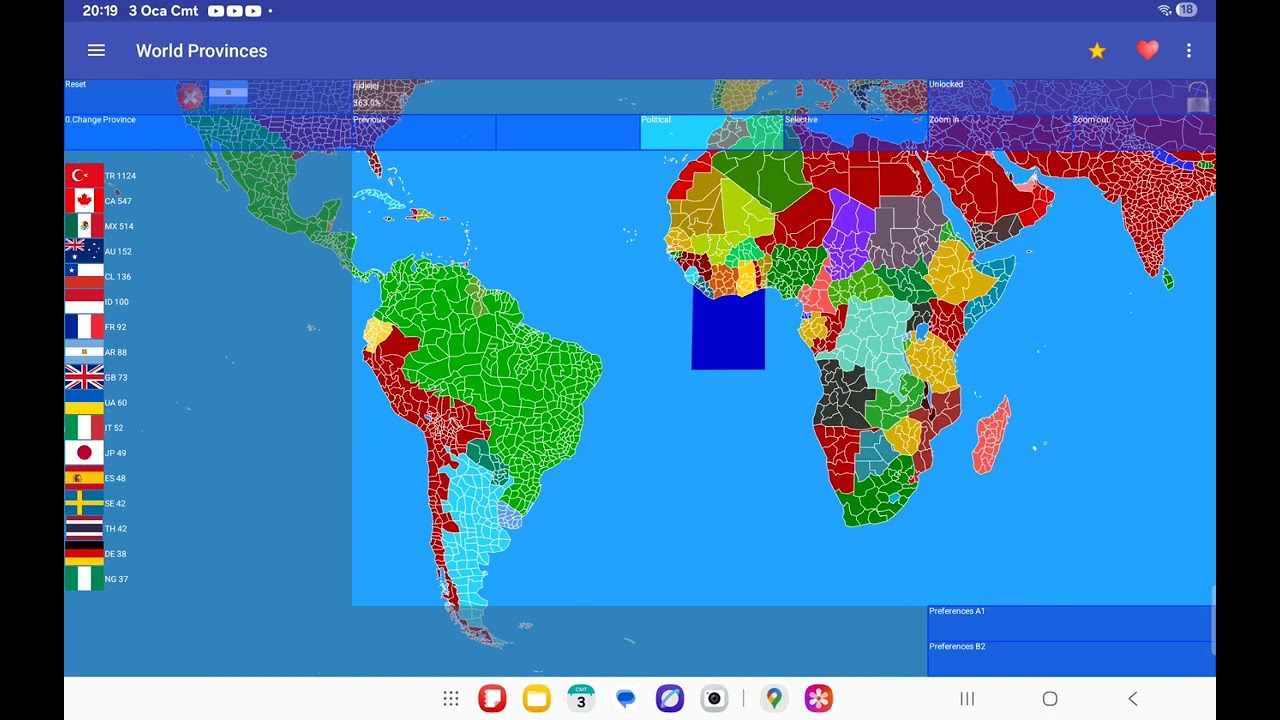Select the Germany flag in the ranking list

pyautogui.click(x=84, y=554)
